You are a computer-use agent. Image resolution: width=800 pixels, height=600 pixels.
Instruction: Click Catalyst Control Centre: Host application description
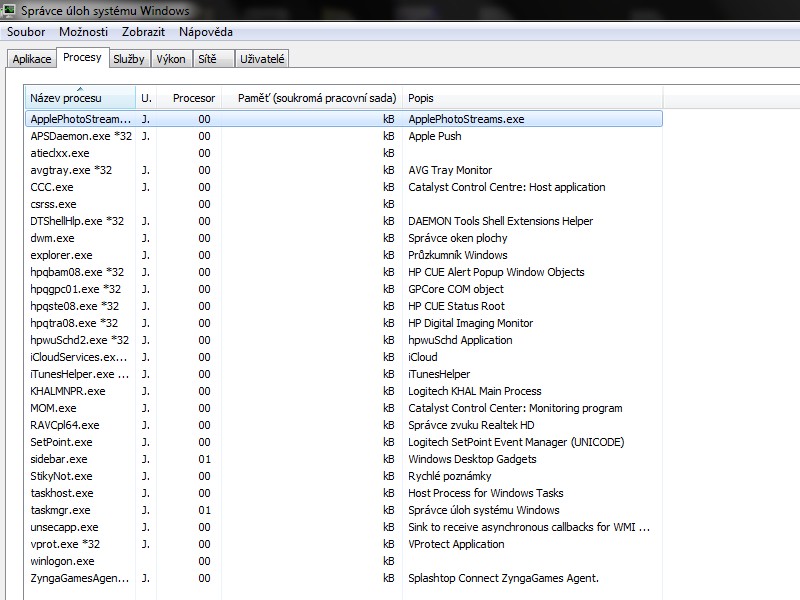click(x=507, y=187)
